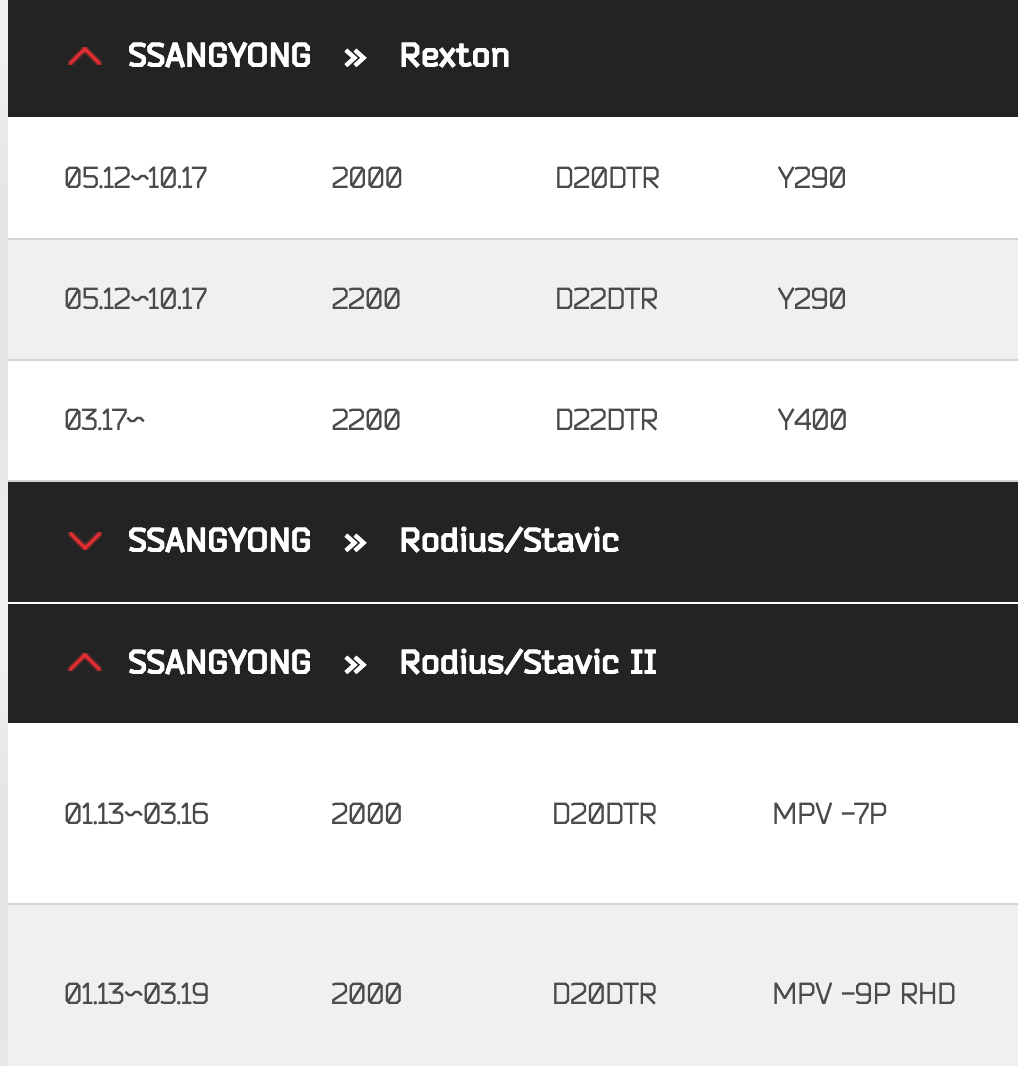This screenshot has height=1066, width=1018.
Task: Click the double-arrow icon beside Rodius/Stavic
Action: 355,542
